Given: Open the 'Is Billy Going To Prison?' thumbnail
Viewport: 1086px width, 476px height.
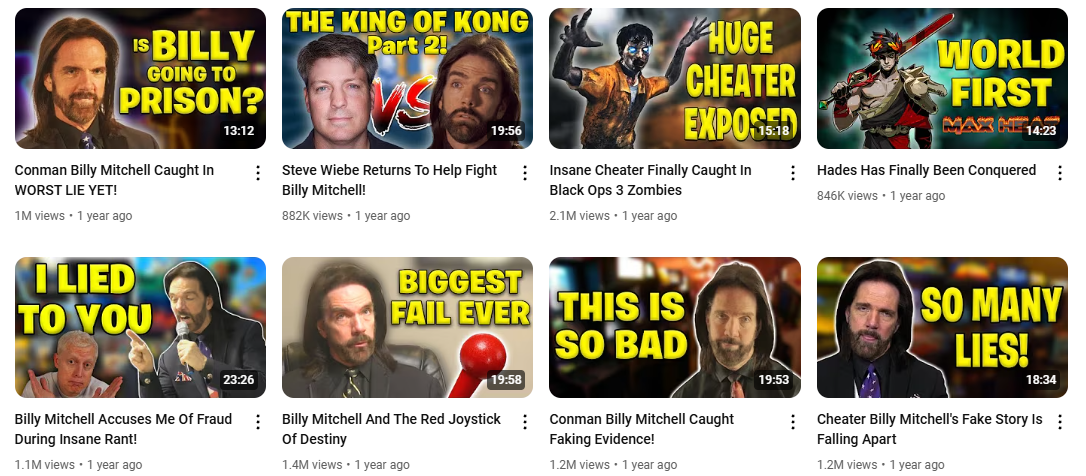Looking at the screenshot, I should point(140,78).
